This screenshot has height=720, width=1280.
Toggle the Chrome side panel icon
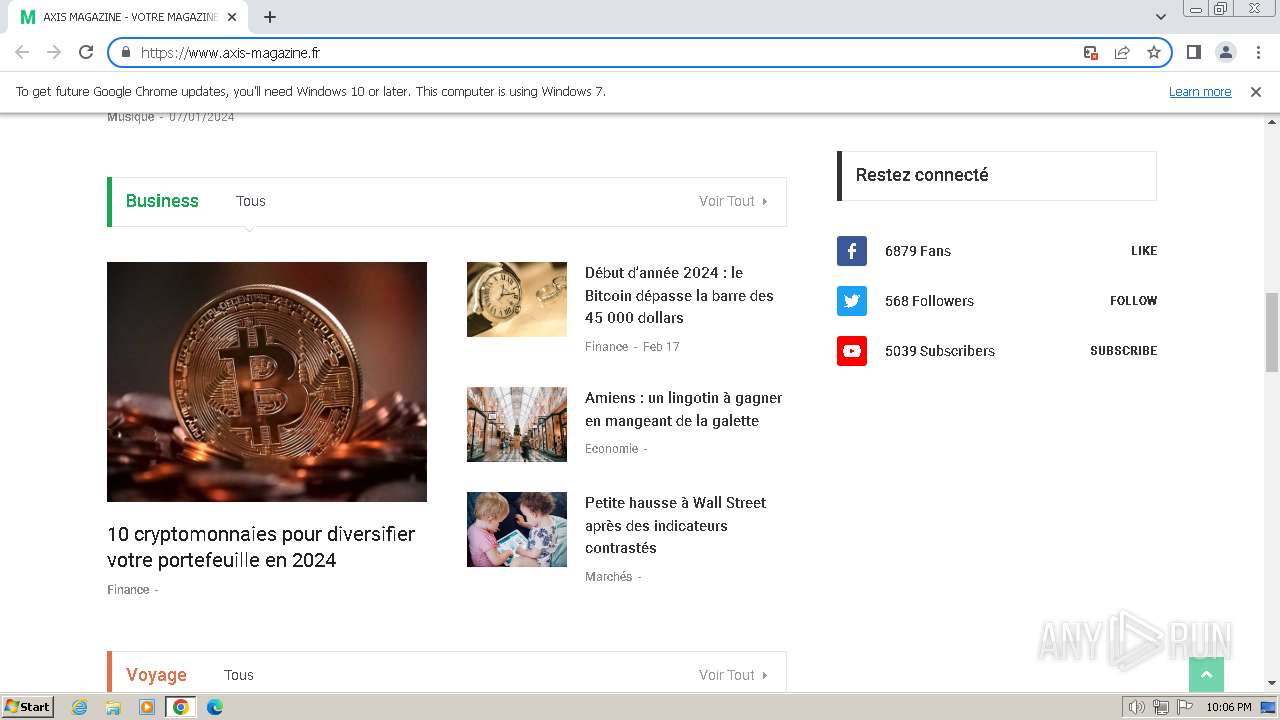coord(1193,52)
